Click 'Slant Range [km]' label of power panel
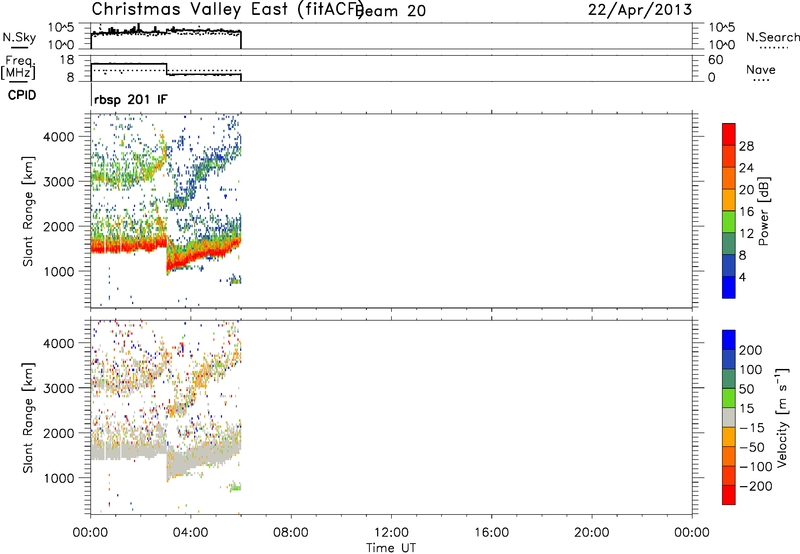Image resolution: width=800 pixels, height=554 pixels. click(x=28, y=211)
